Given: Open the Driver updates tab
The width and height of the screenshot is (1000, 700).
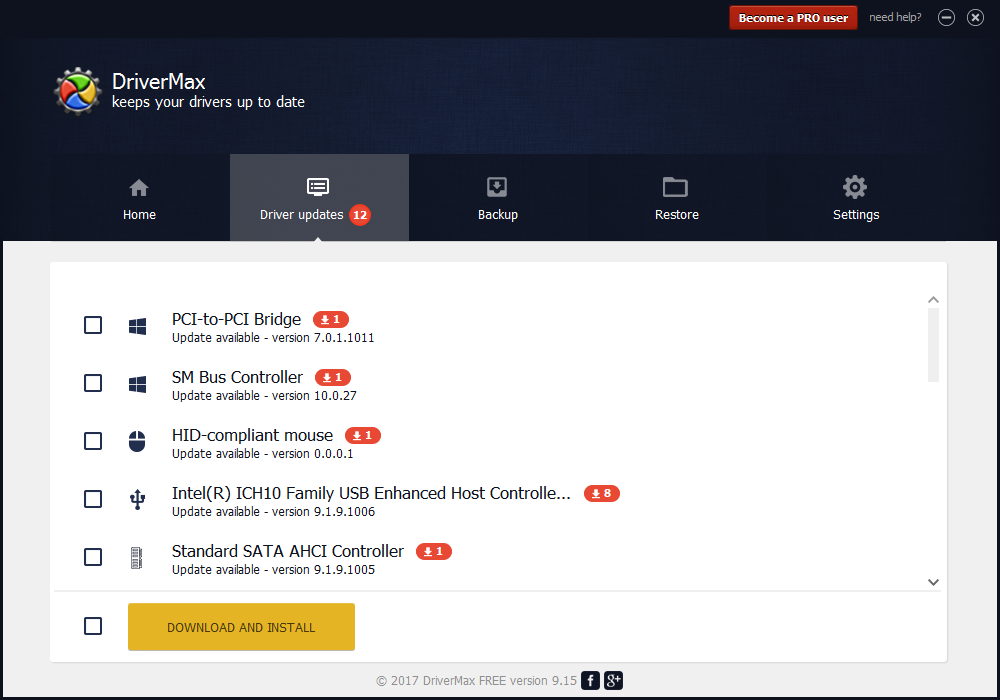Looking at the screenshot, I should pyautogui.click(x=319, y=198).
